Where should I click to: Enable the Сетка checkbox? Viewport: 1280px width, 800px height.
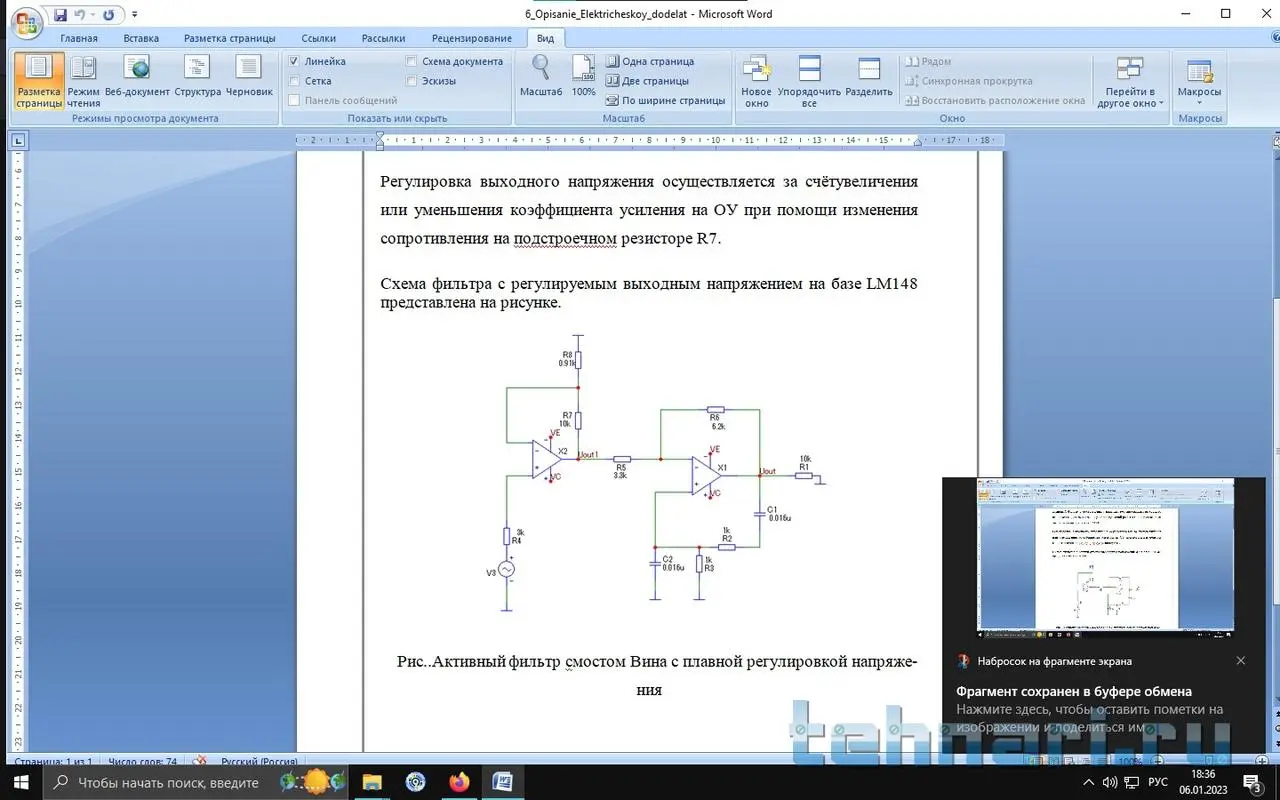(x=294, y=81)
